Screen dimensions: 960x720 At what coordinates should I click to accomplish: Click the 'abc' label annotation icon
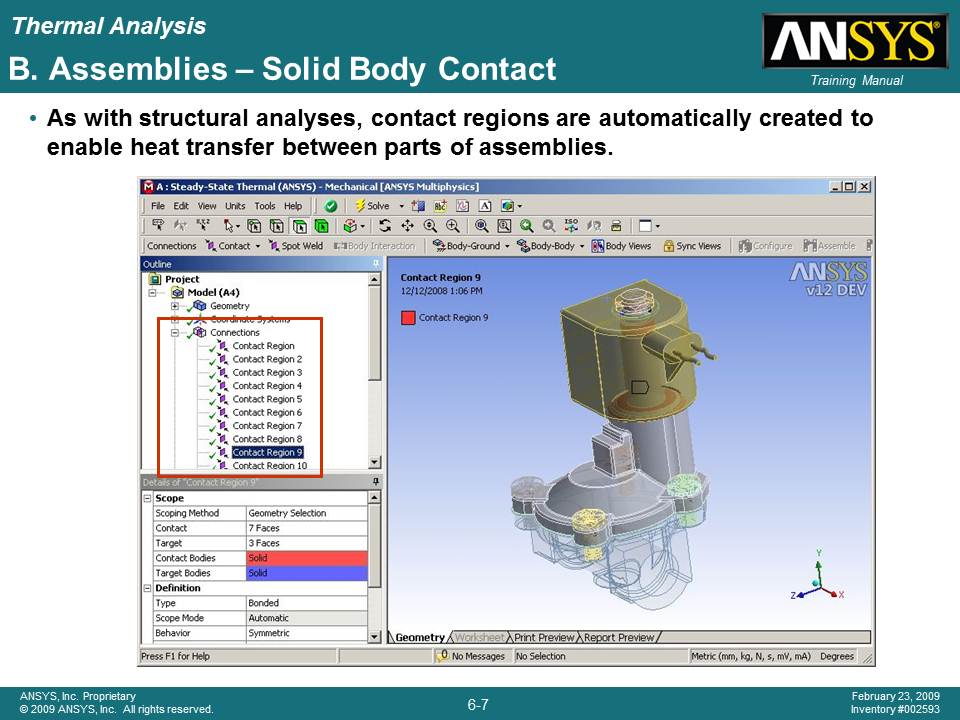point(440,206)
